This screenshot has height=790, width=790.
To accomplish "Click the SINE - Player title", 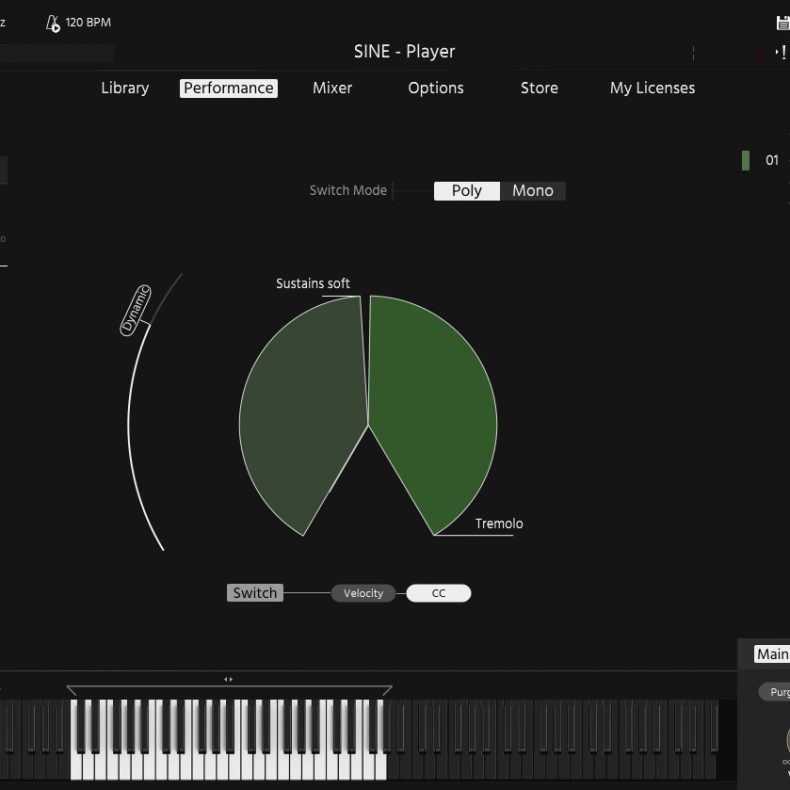I will pyautogui.click(x=405, y=51).
